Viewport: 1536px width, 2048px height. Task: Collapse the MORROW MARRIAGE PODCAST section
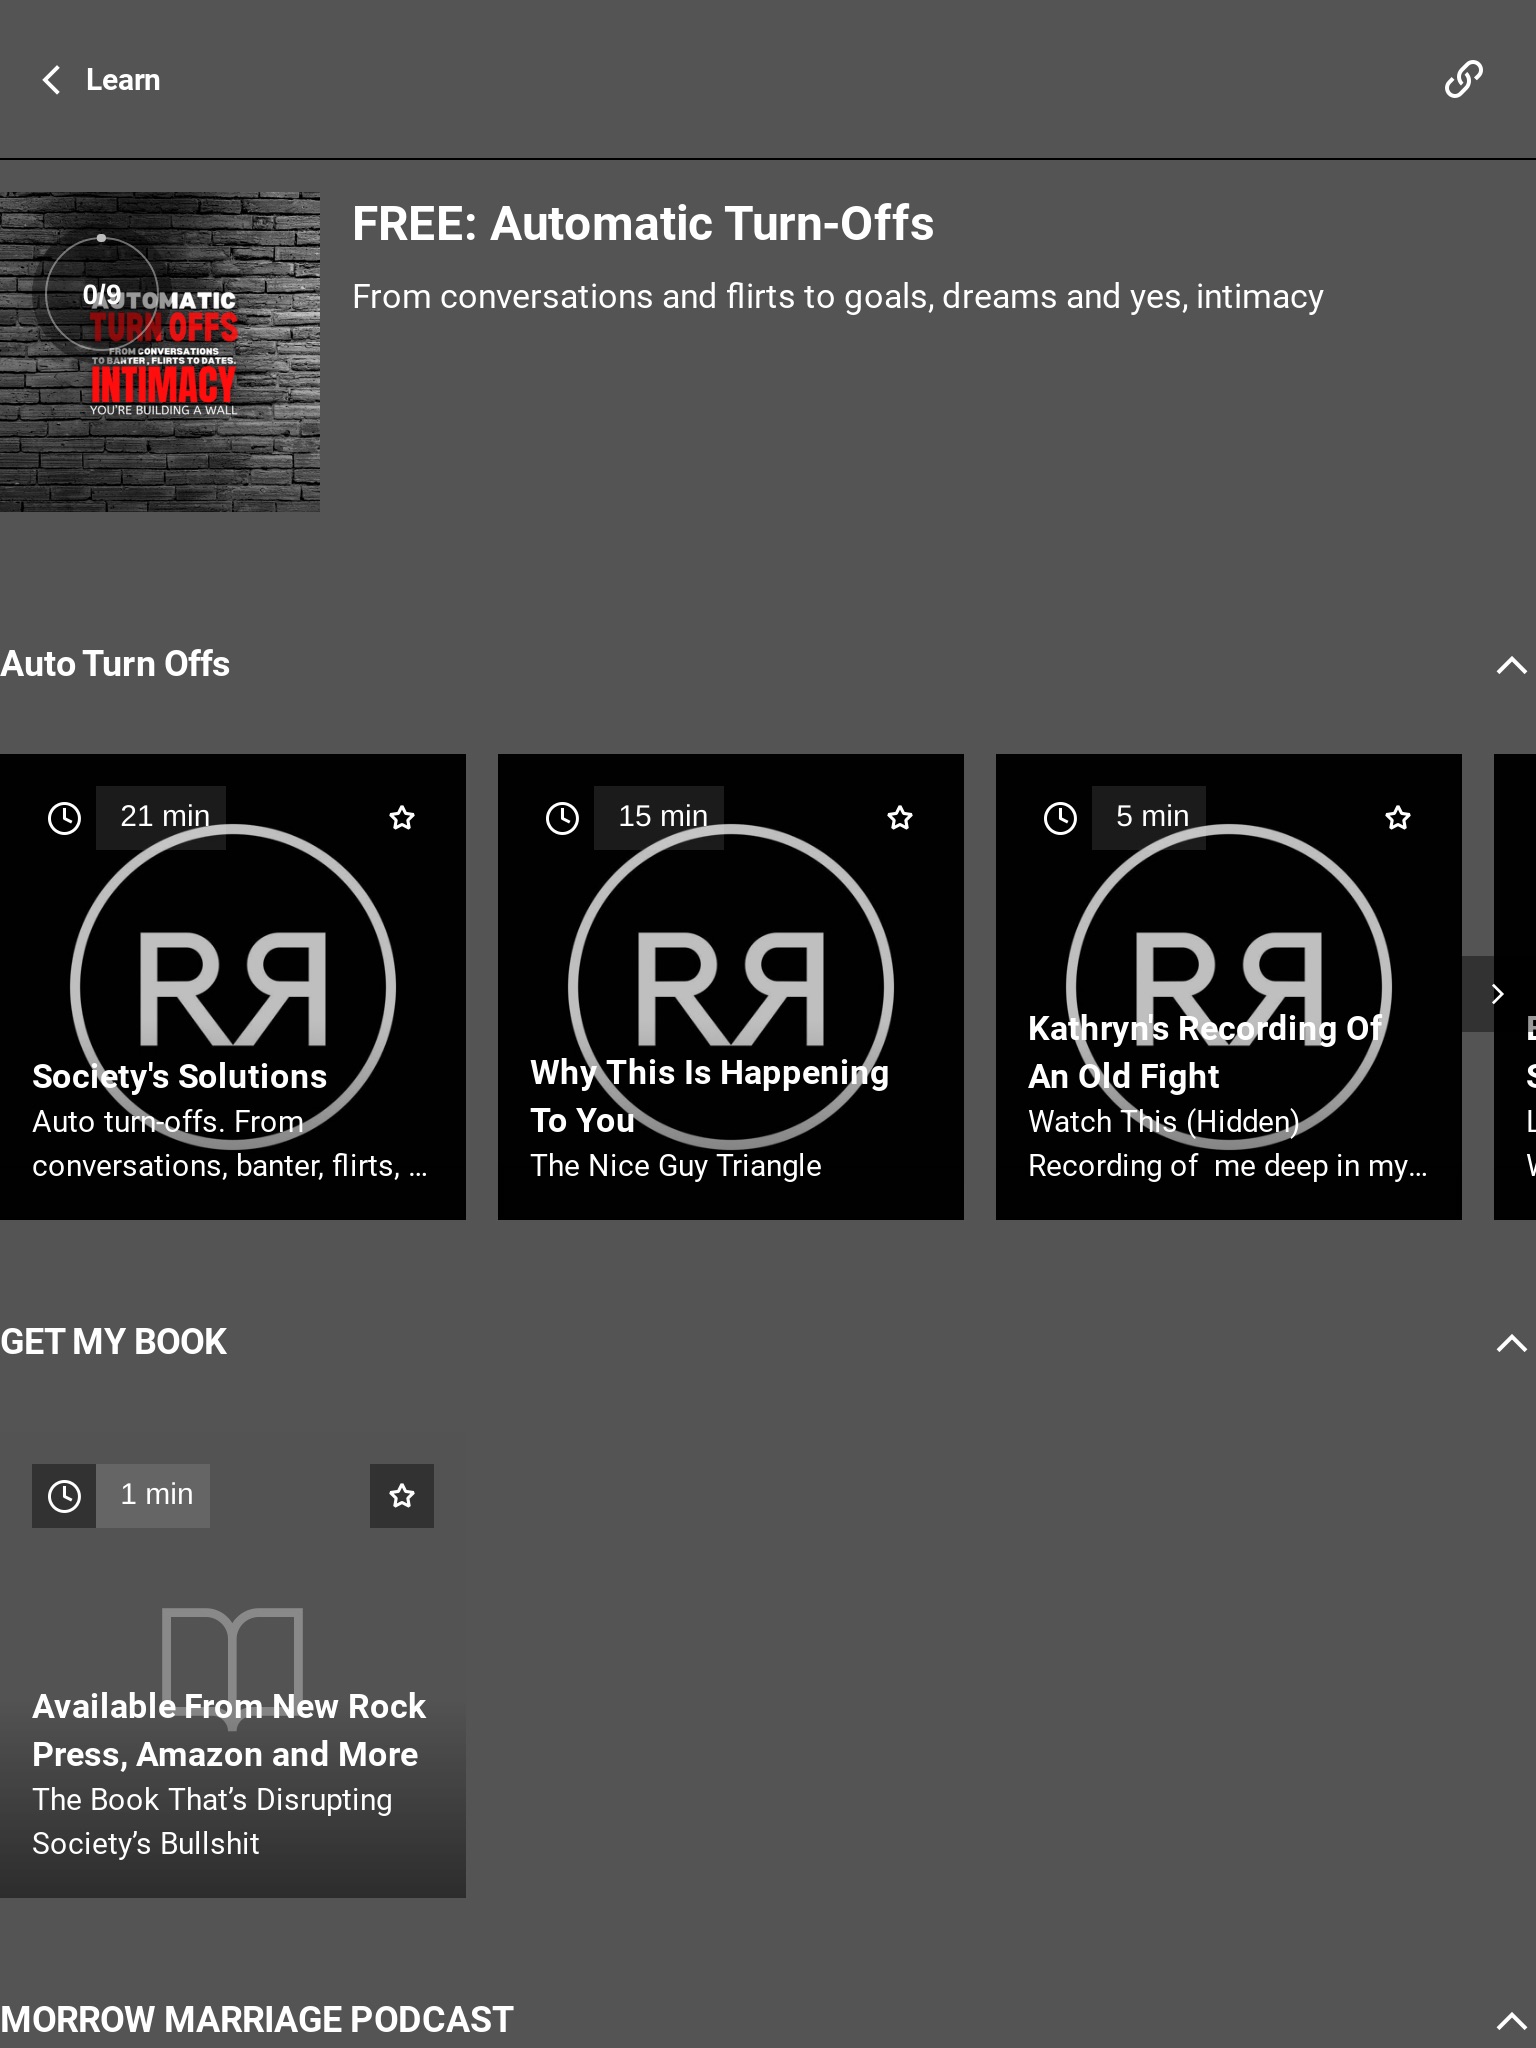tap(1511, 2021)
